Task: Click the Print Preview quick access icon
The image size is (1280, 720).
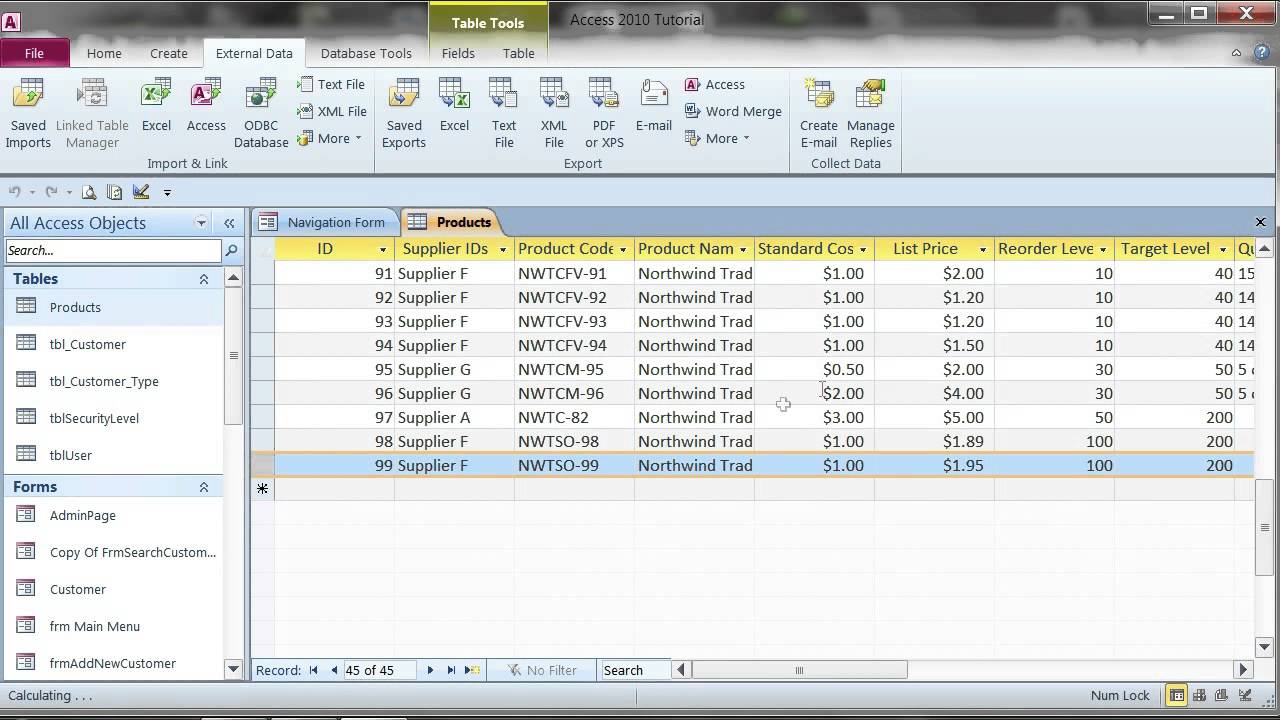Action: tap(89, 192)
